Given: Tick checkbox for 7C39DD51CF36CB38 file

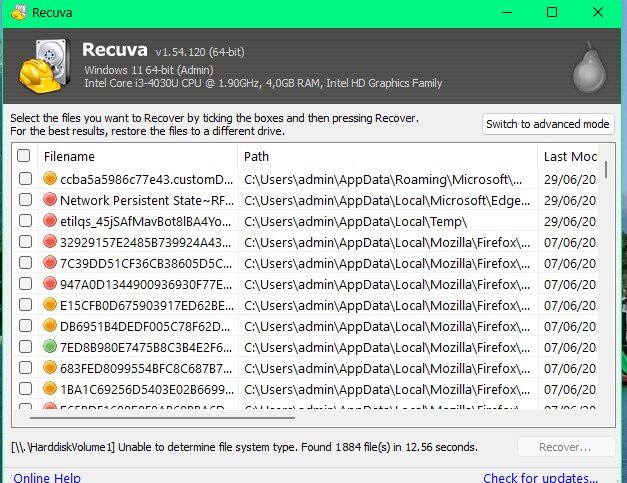Looking at the screenshot, I should point(26,263).
